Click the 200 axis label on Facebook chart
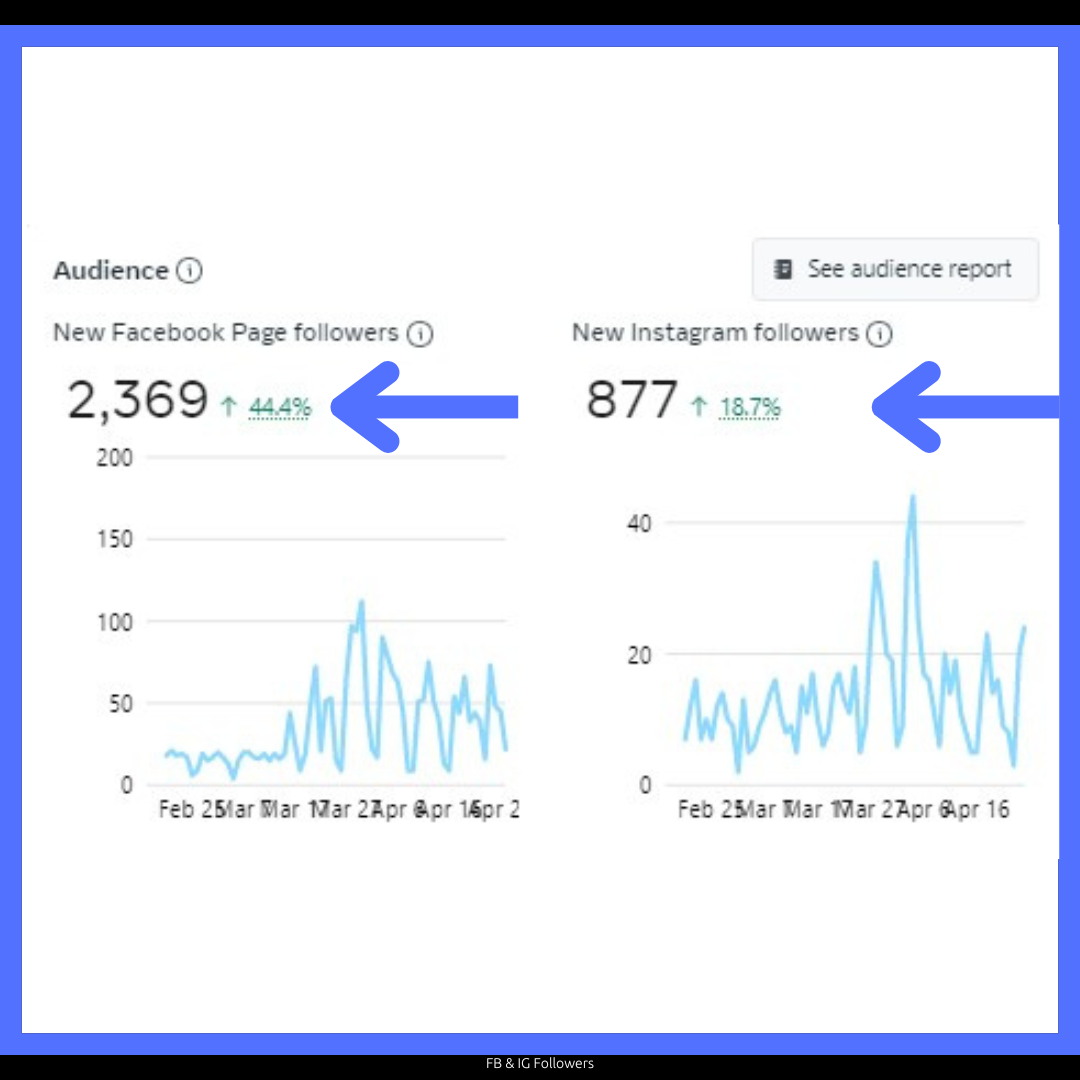 tap(114, 458)
